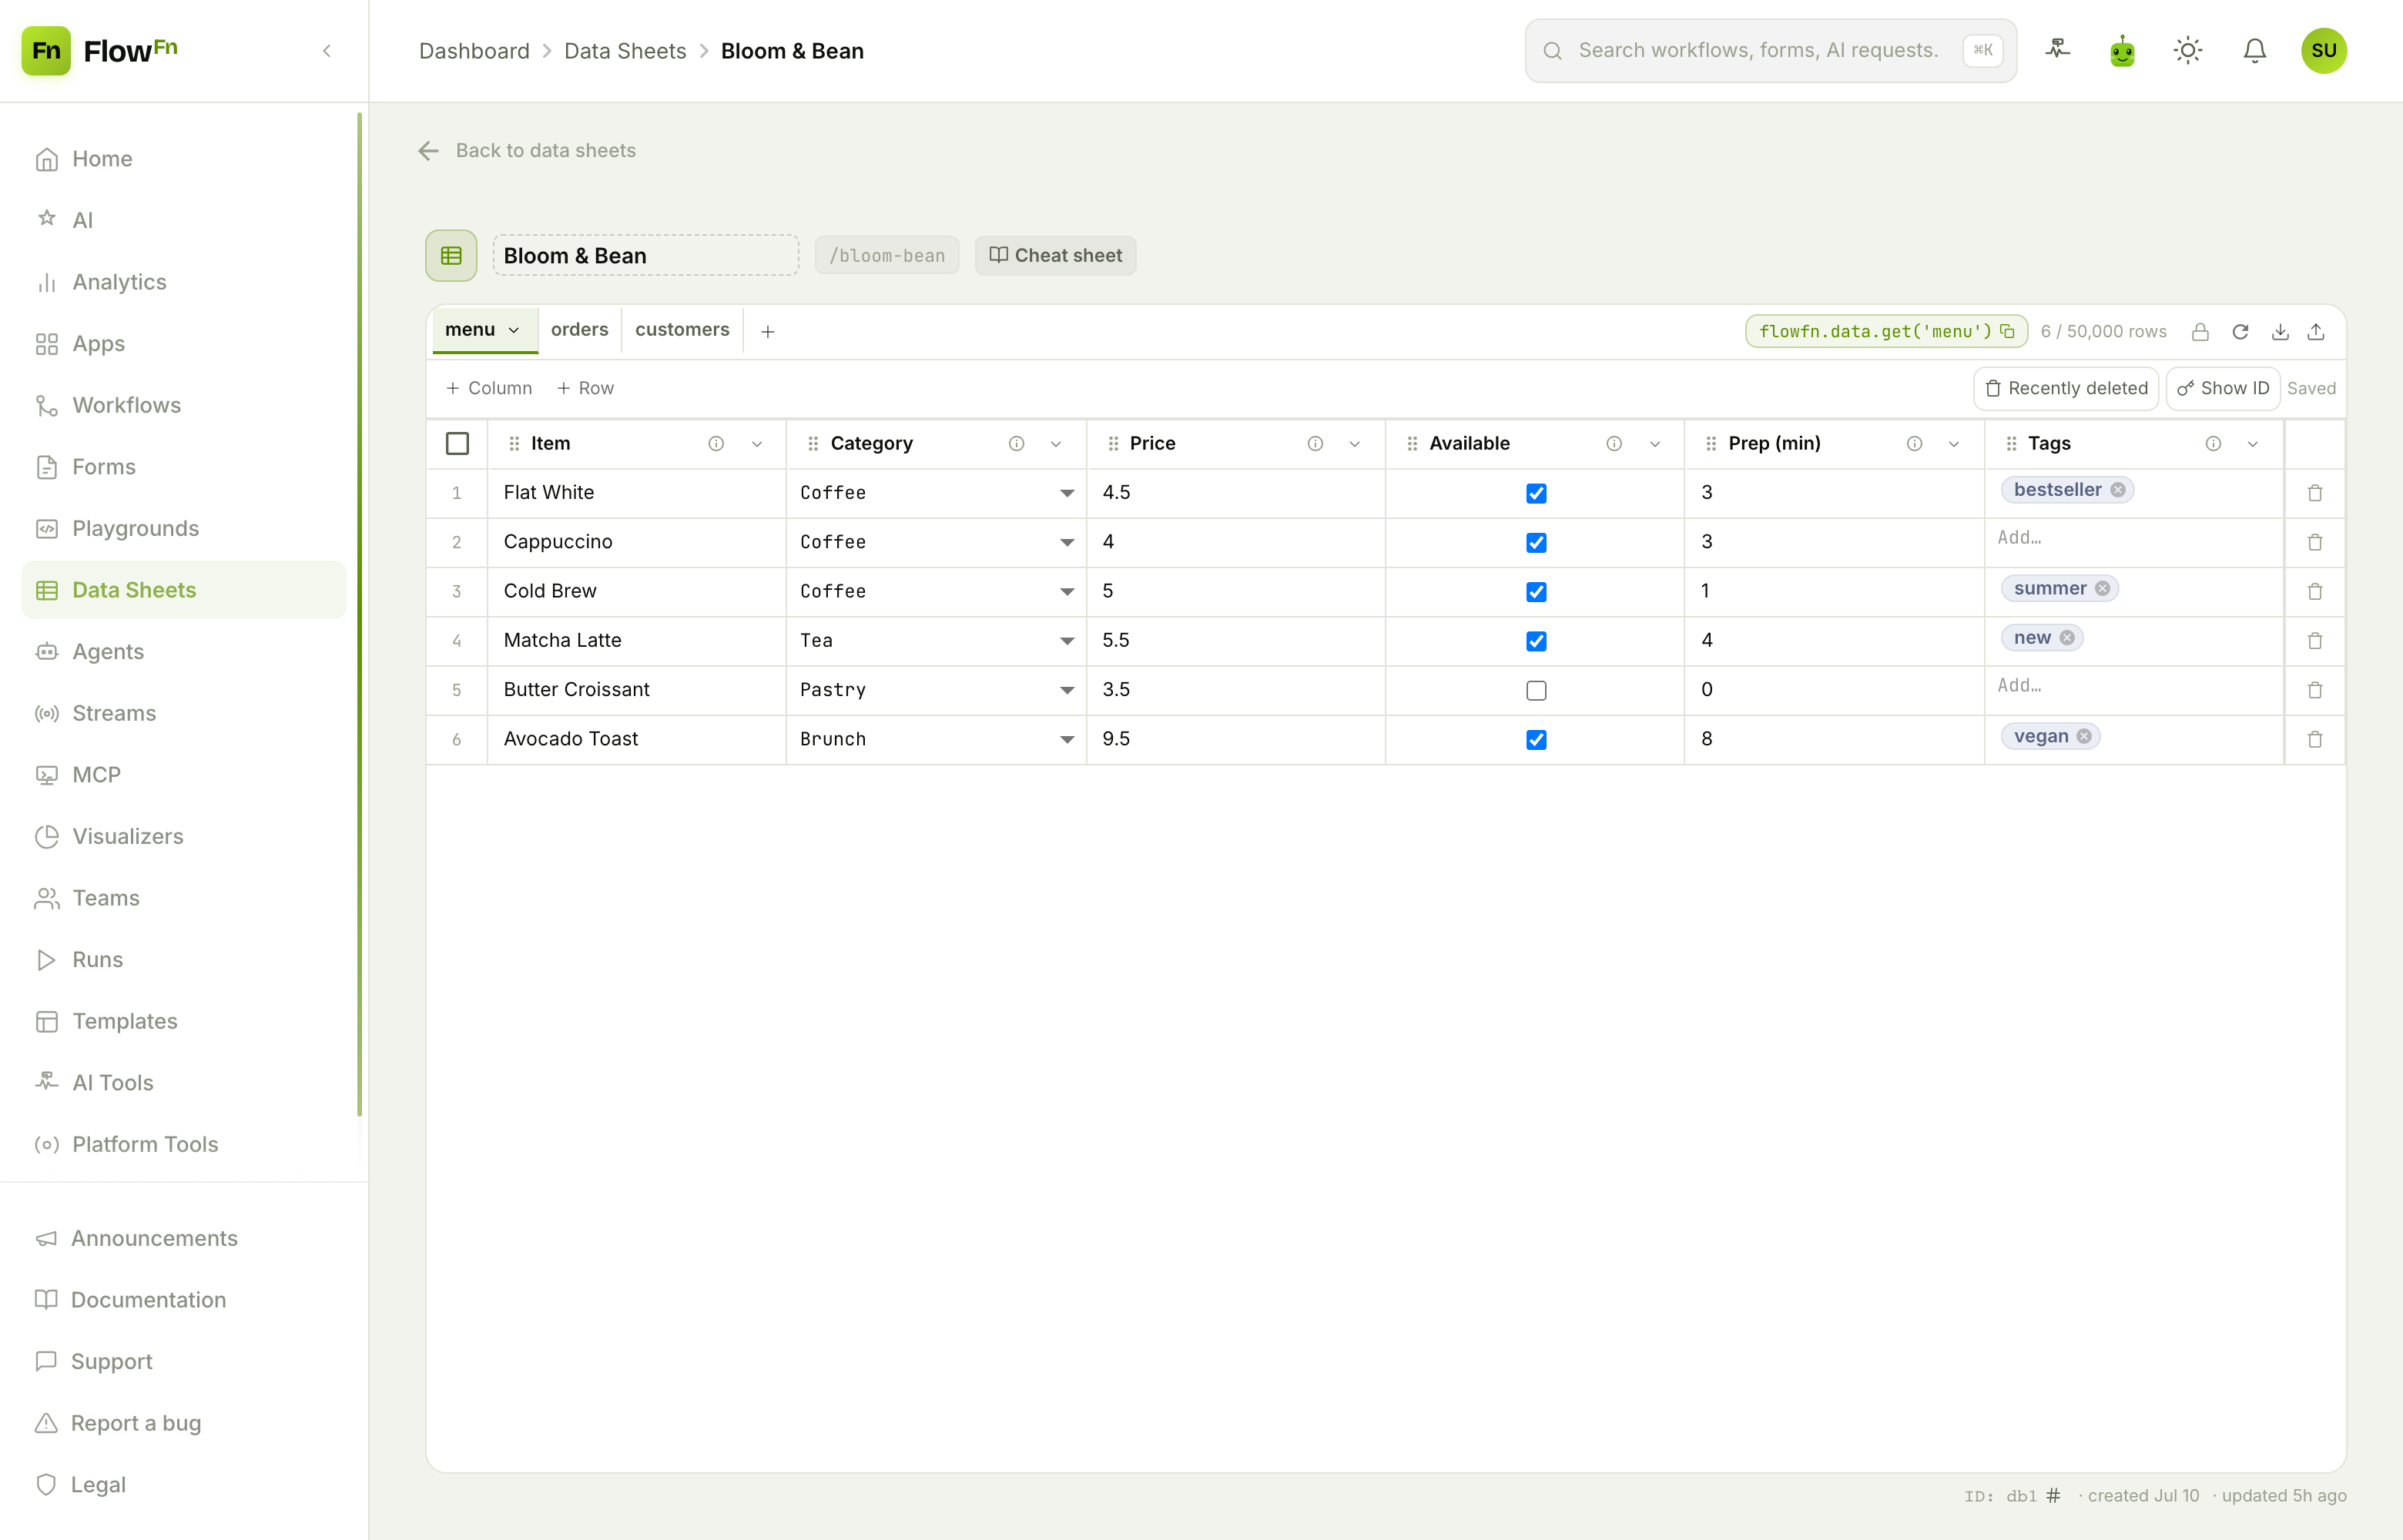Show info for the Price column
The image size is (2403, 1540).
(x=1315, y=444)
